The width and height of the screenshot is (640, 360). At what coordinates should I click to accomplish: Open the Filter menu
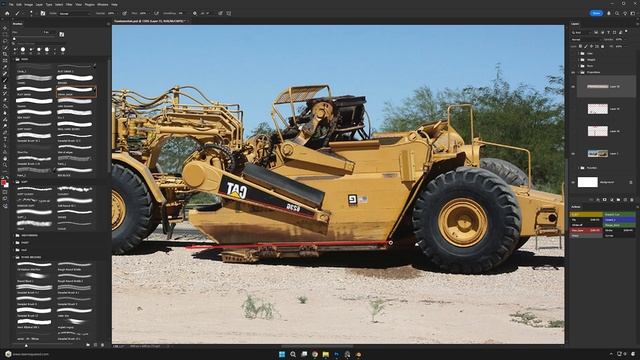(x=69, y=4)
